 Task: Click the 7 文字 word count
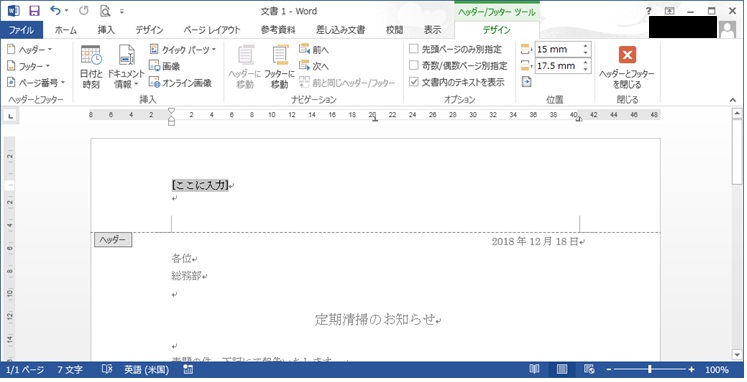click(70, 370)
